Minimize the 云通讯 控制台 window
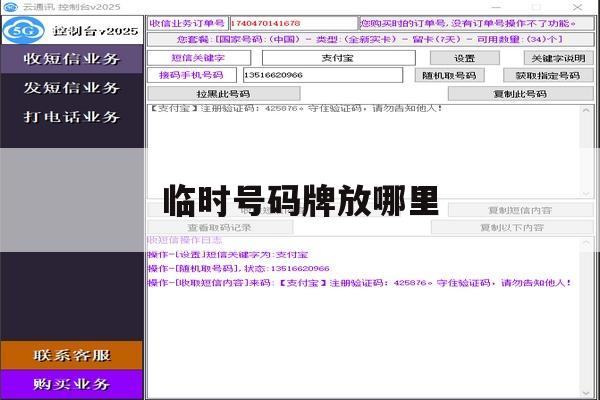This screenshot has height=400, width=600. pyautogui.click(x=496, y=7)
